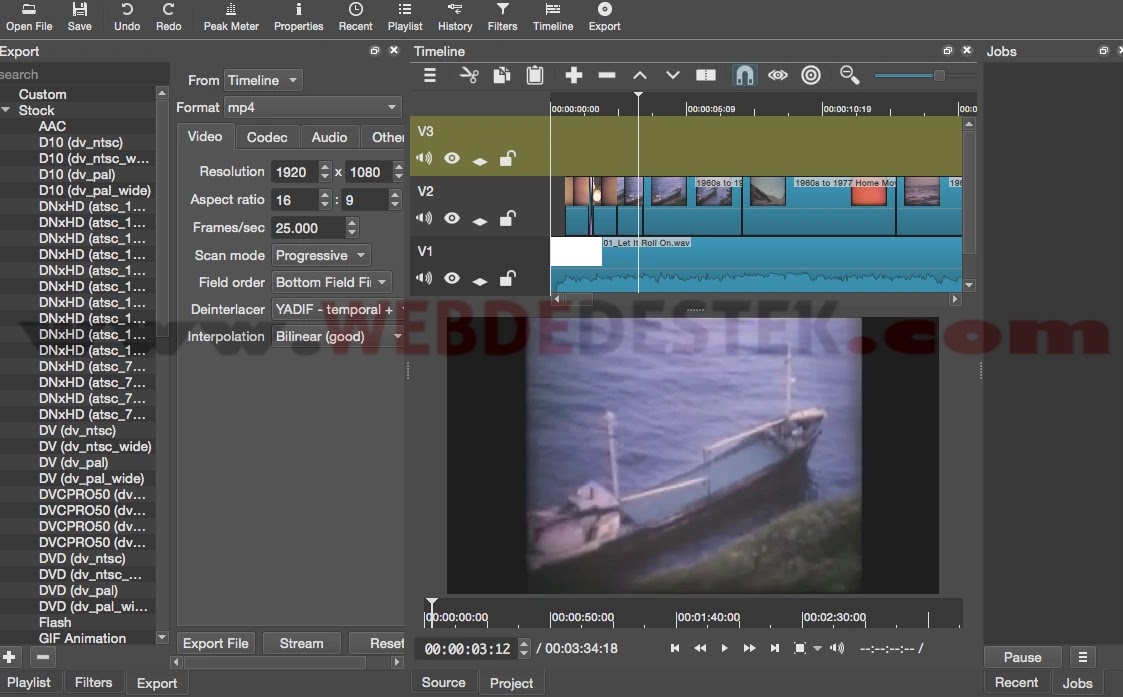Toggle lock on the V3 track
Screen dimensions: 1123x697
[508, 158]
